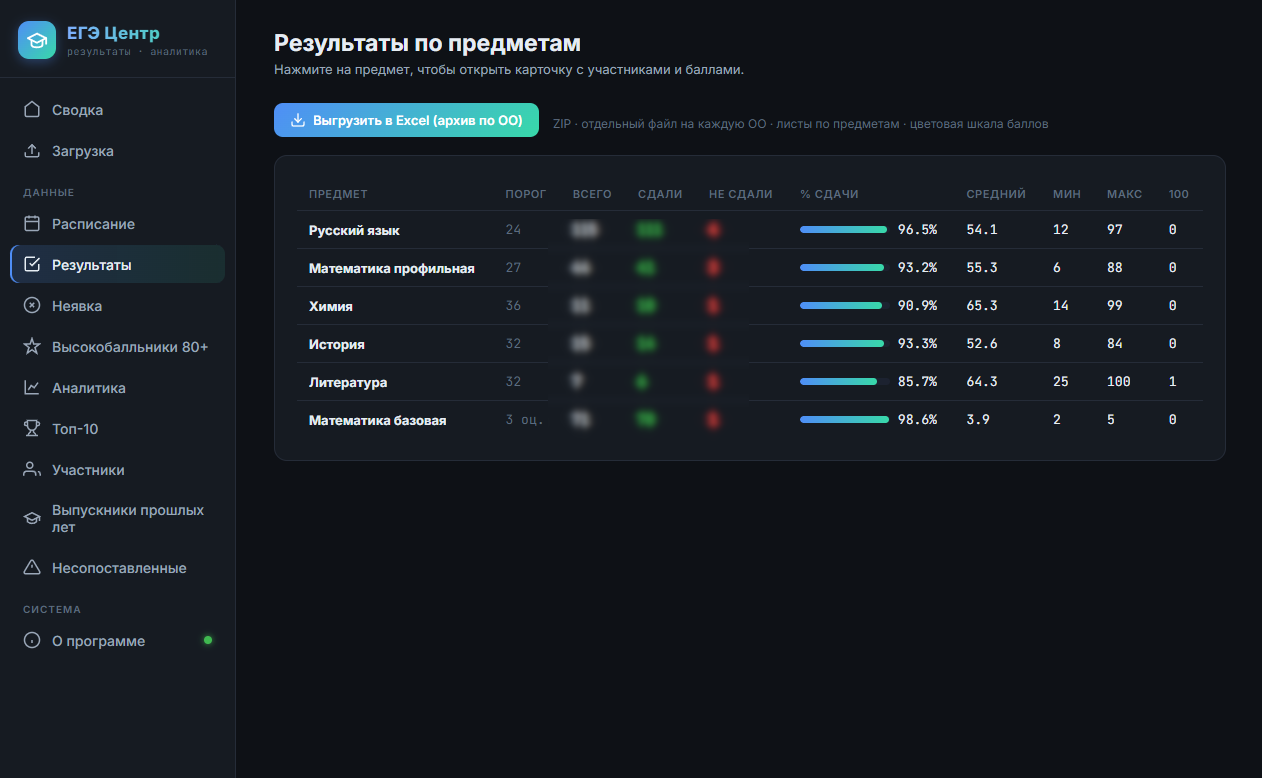Click the ПРЕДМЕТ column header

tap(338, 194)
